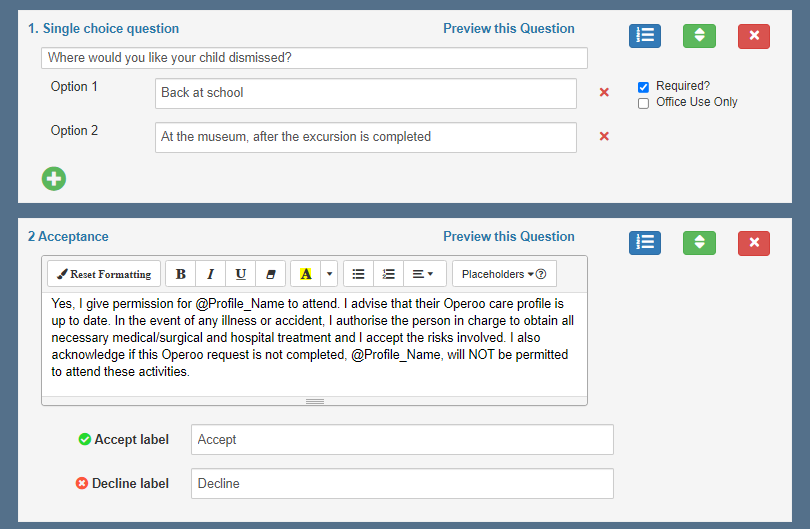Apply underline formatting in editor toolbar
The image size is (811, 529).
pos(241,274)
